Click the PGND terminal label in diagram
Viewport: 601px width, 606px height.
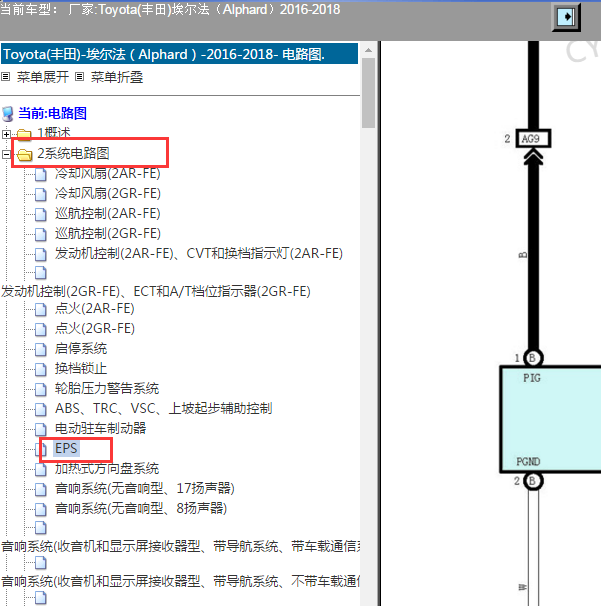[x=528, y=461]
